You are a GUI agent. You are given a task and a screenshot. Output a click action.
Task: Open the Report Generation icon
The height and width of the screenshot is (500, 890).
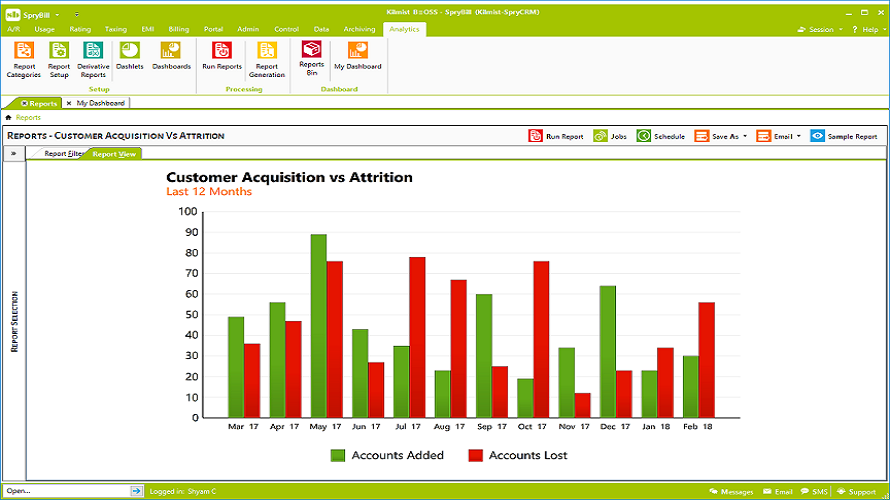pyautogui.click(x=267, y=60)
